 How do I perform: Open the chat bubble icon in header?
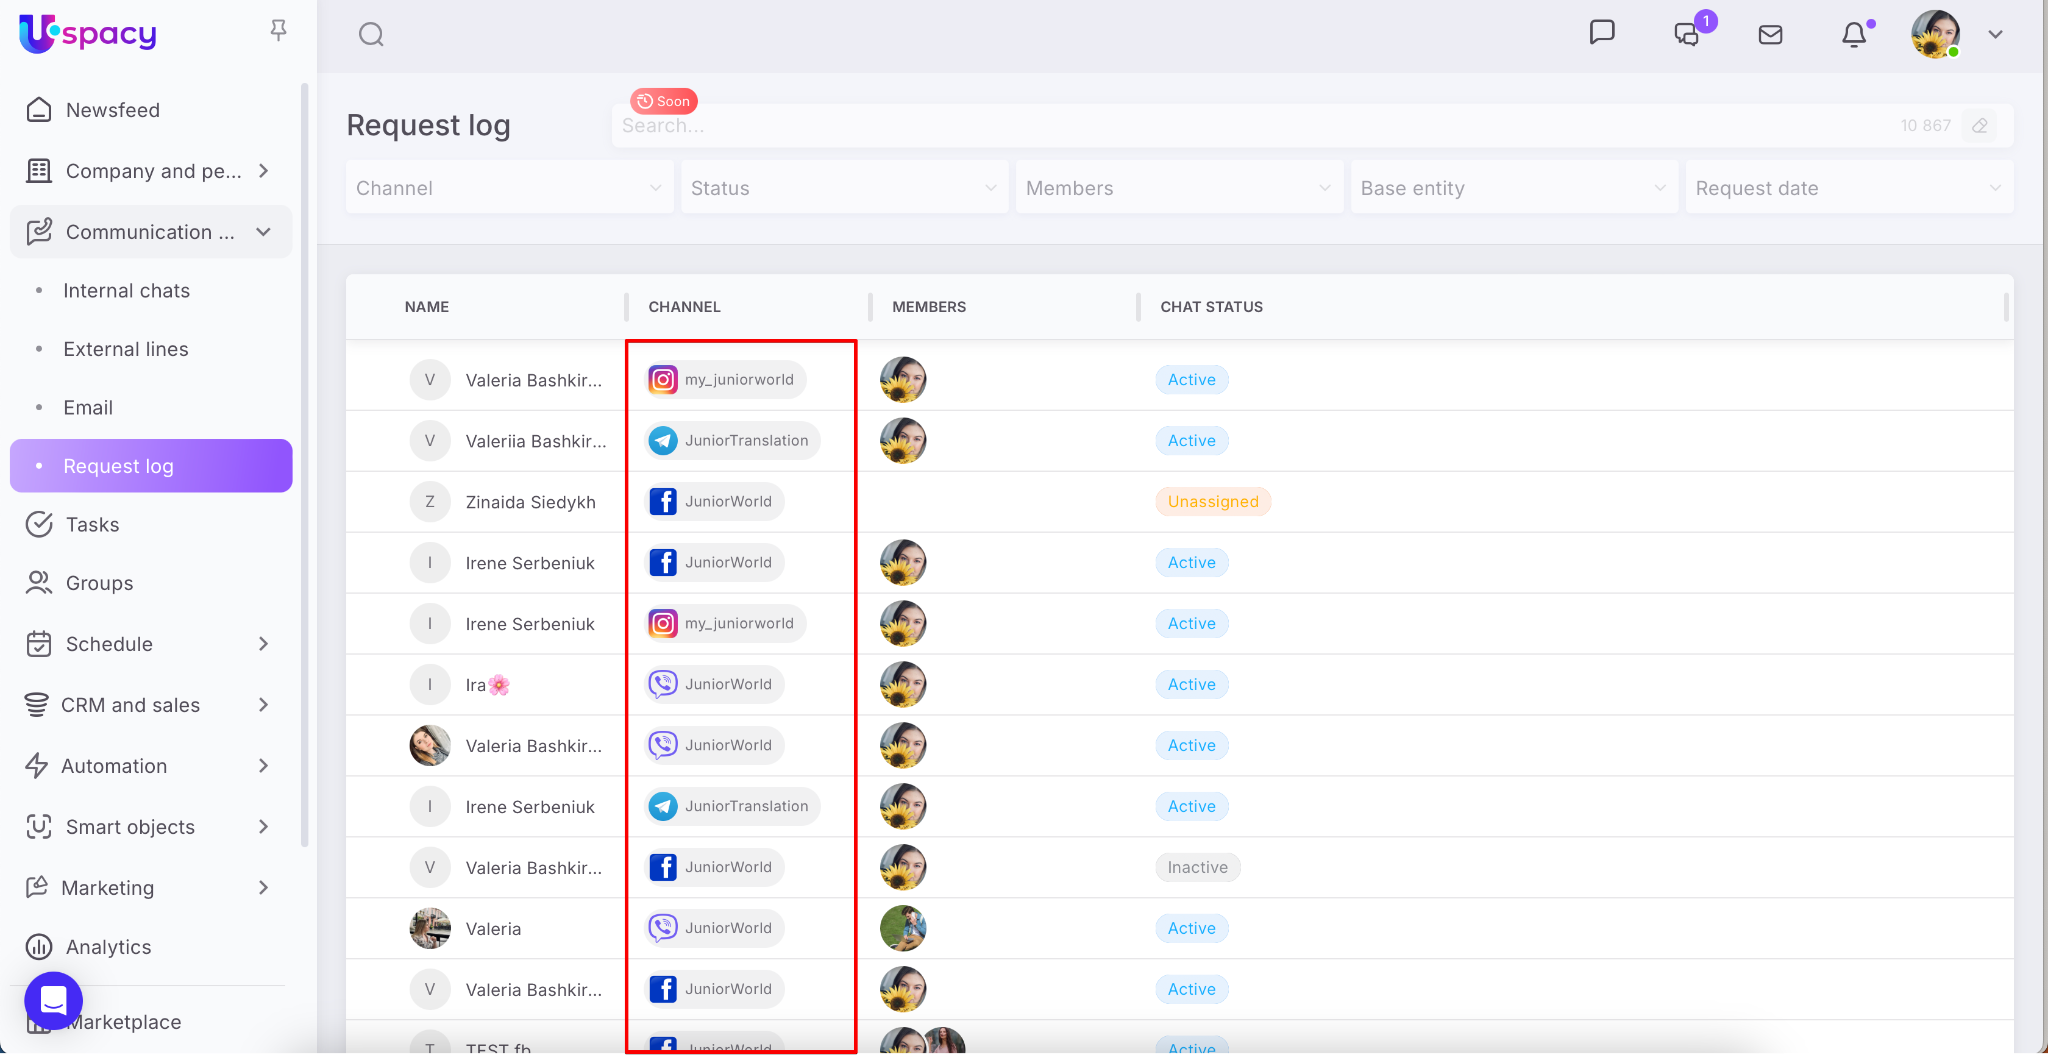coord(1602,33)
